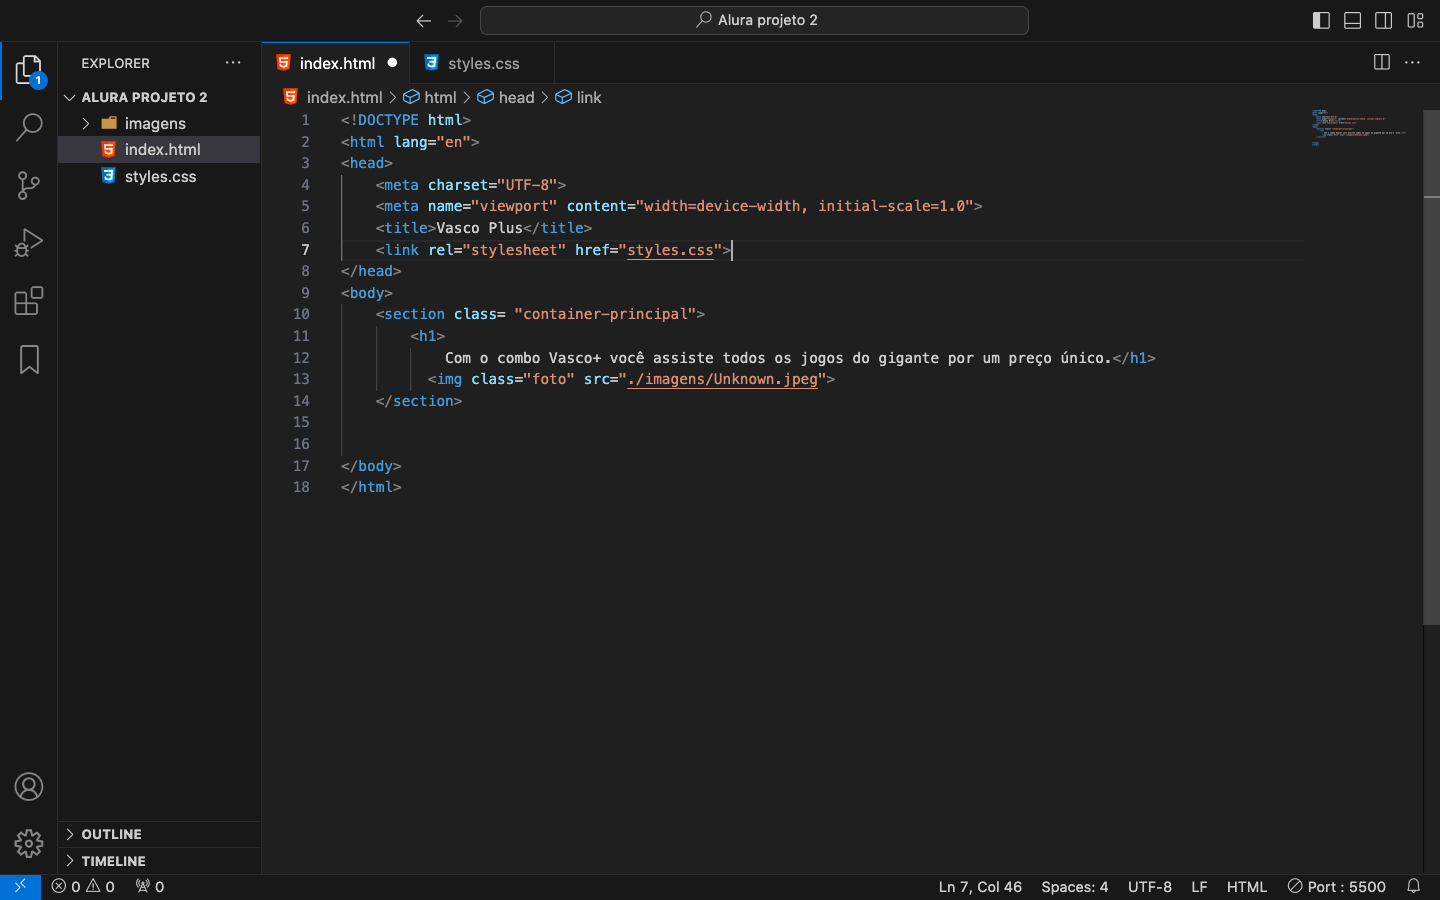Open Explorer Views and More Actions ellipsis
Viewport: 1440px width, 900px height.
coord(233,62)
